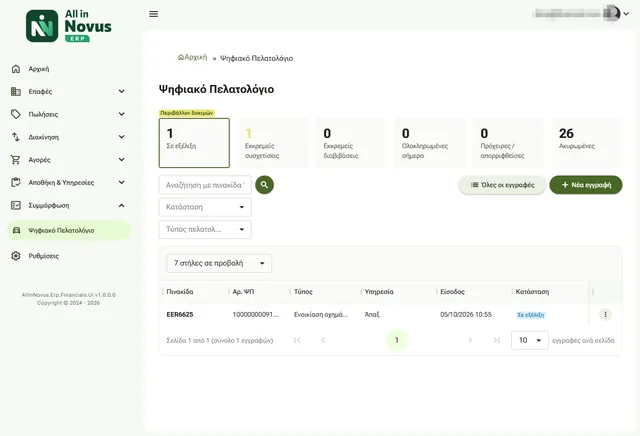Open Επαφές menu item
Image resolution: width=640 pixels, height=436 pixels.
point(40,91)
